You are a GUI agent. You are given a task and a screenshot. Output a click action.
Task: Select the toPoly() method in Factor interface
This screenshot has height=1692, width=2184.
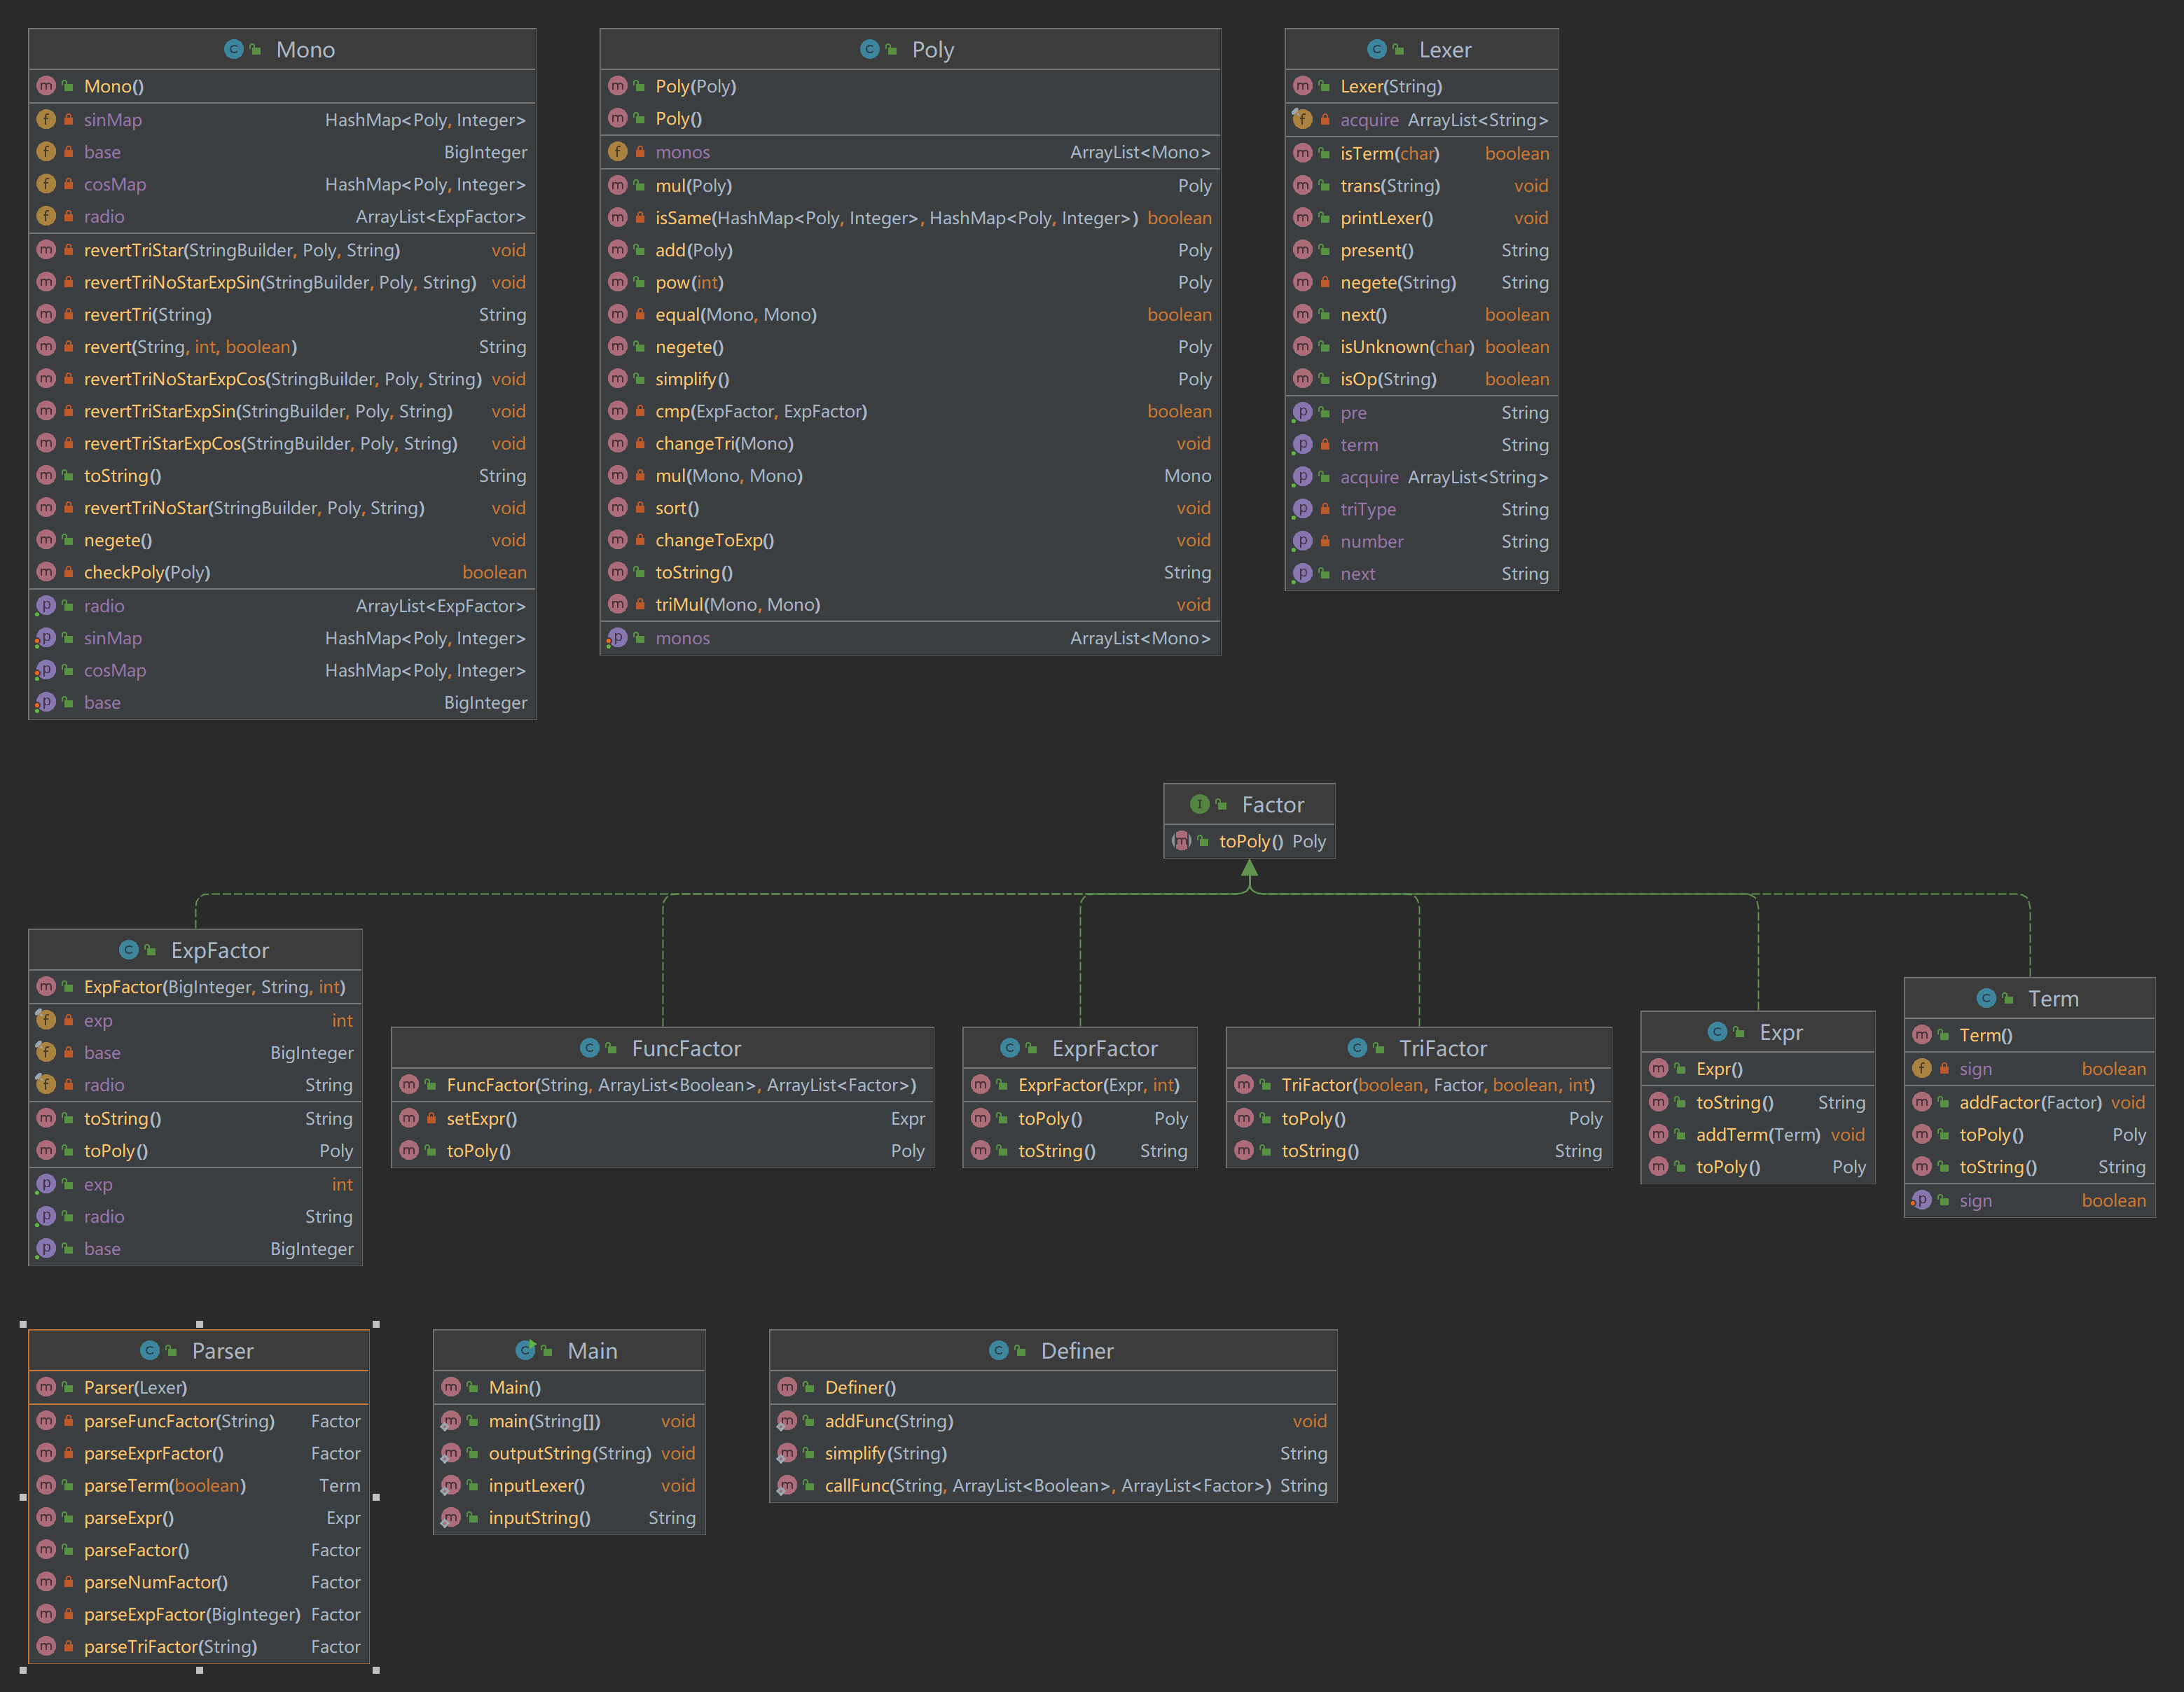[x=1250, y=842]
